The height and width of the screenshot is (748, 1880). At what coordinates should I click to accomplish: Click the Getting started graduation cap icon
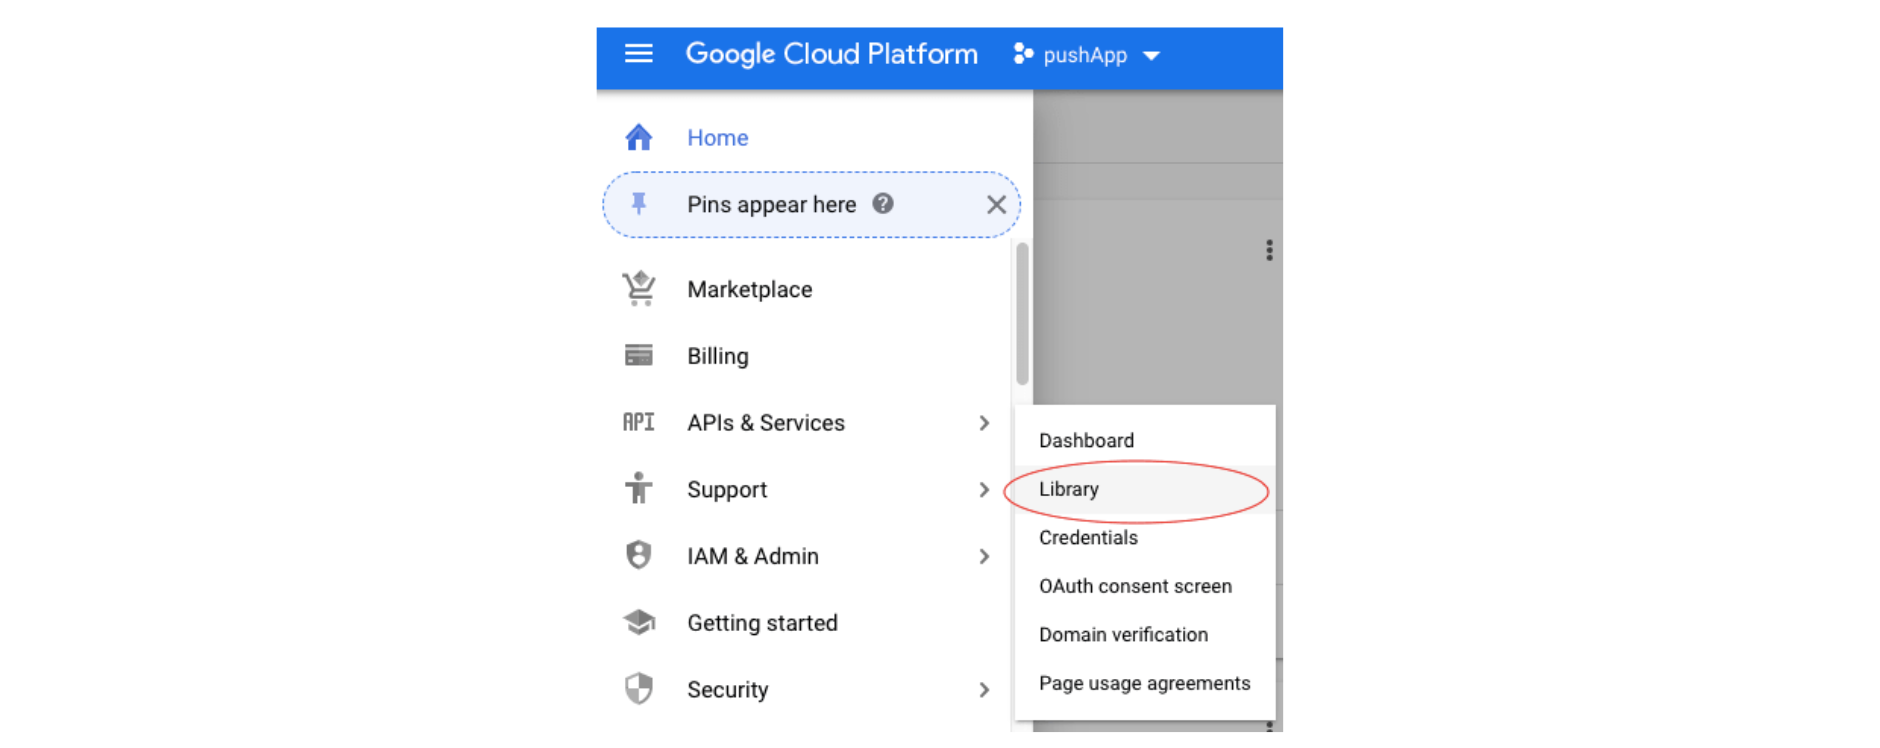(x=639, y=622)
